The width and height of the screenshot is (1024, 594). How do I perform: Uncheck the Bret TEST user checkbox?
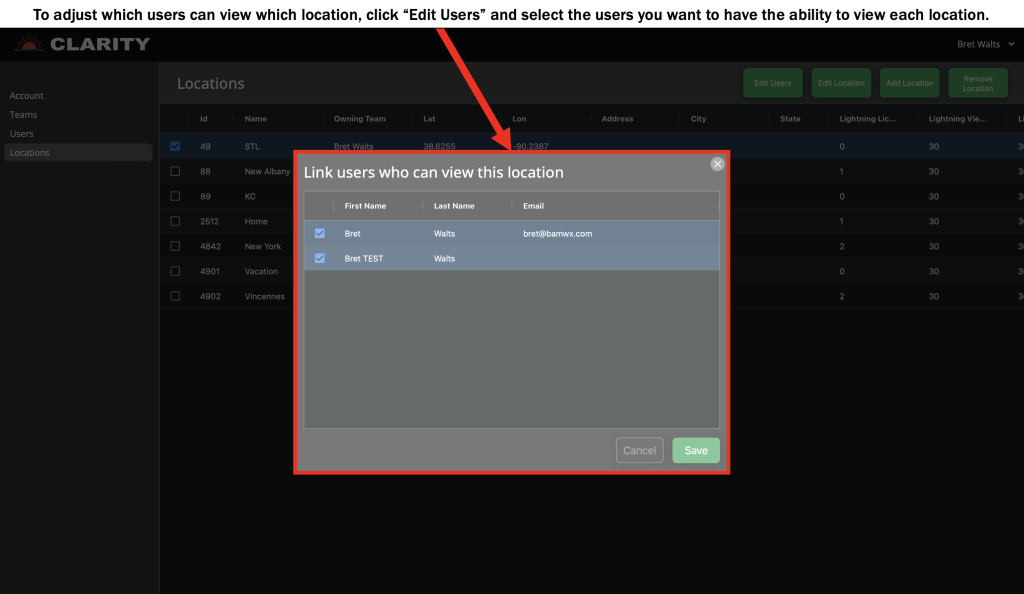[320, 258]
